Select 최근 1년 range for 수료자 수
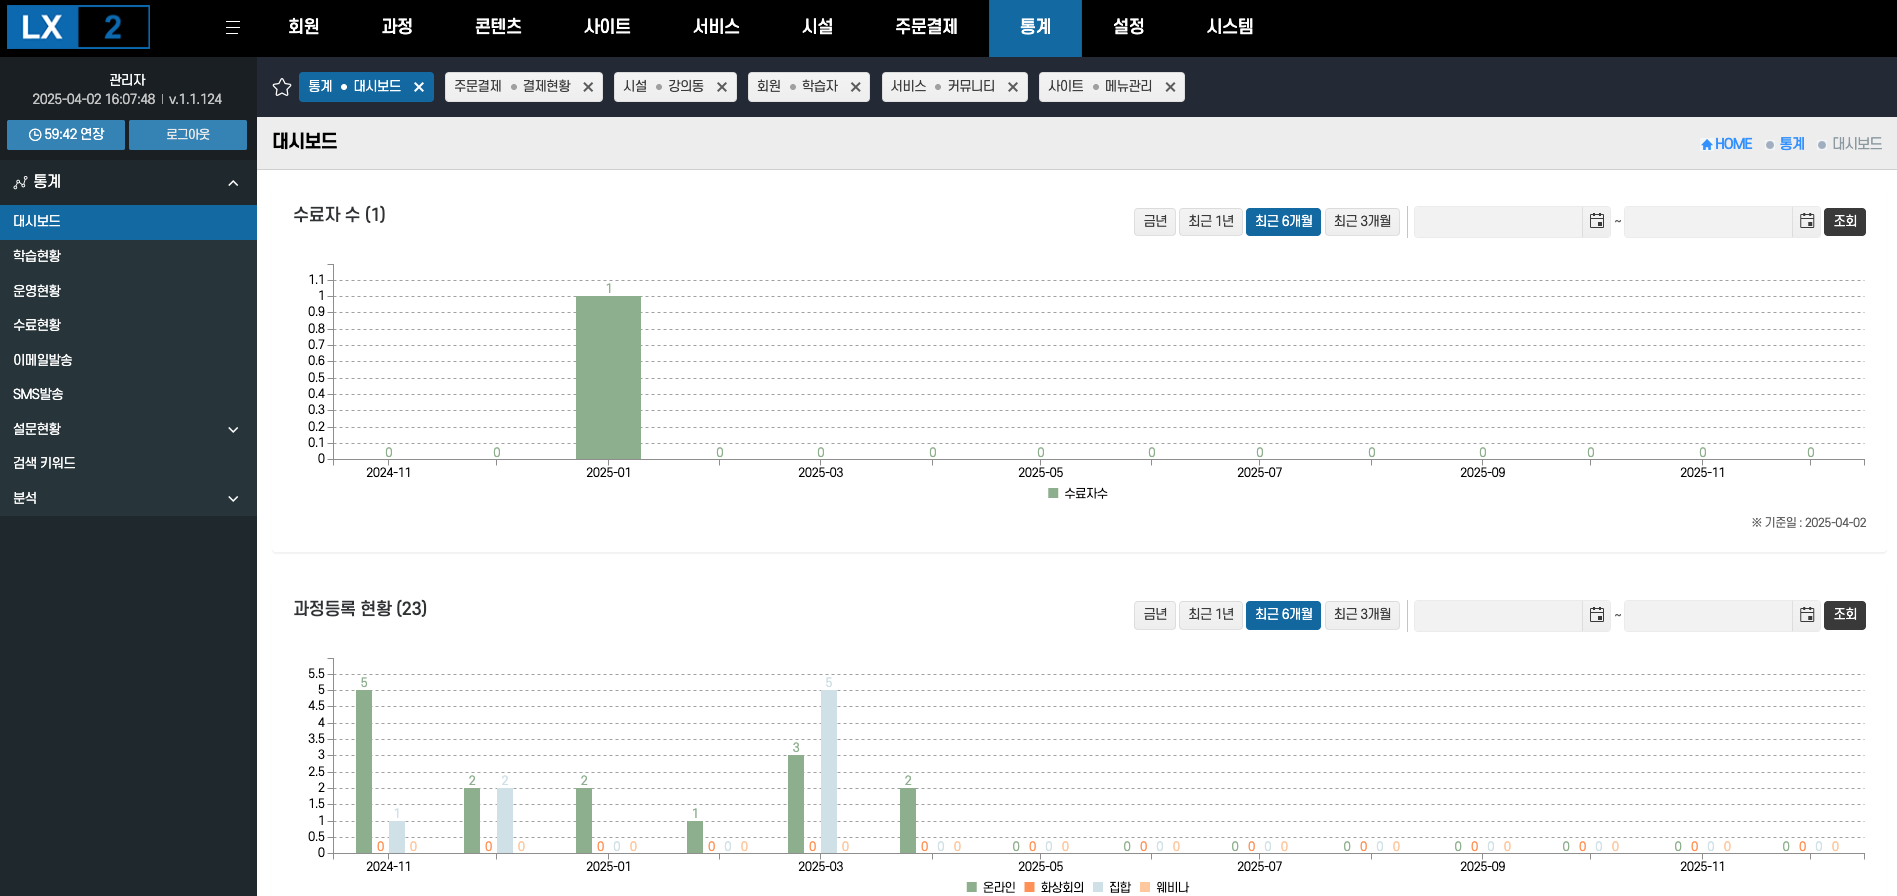Screen dimensions: 1897x896 pyautogui.click(x=1210, y=221)
